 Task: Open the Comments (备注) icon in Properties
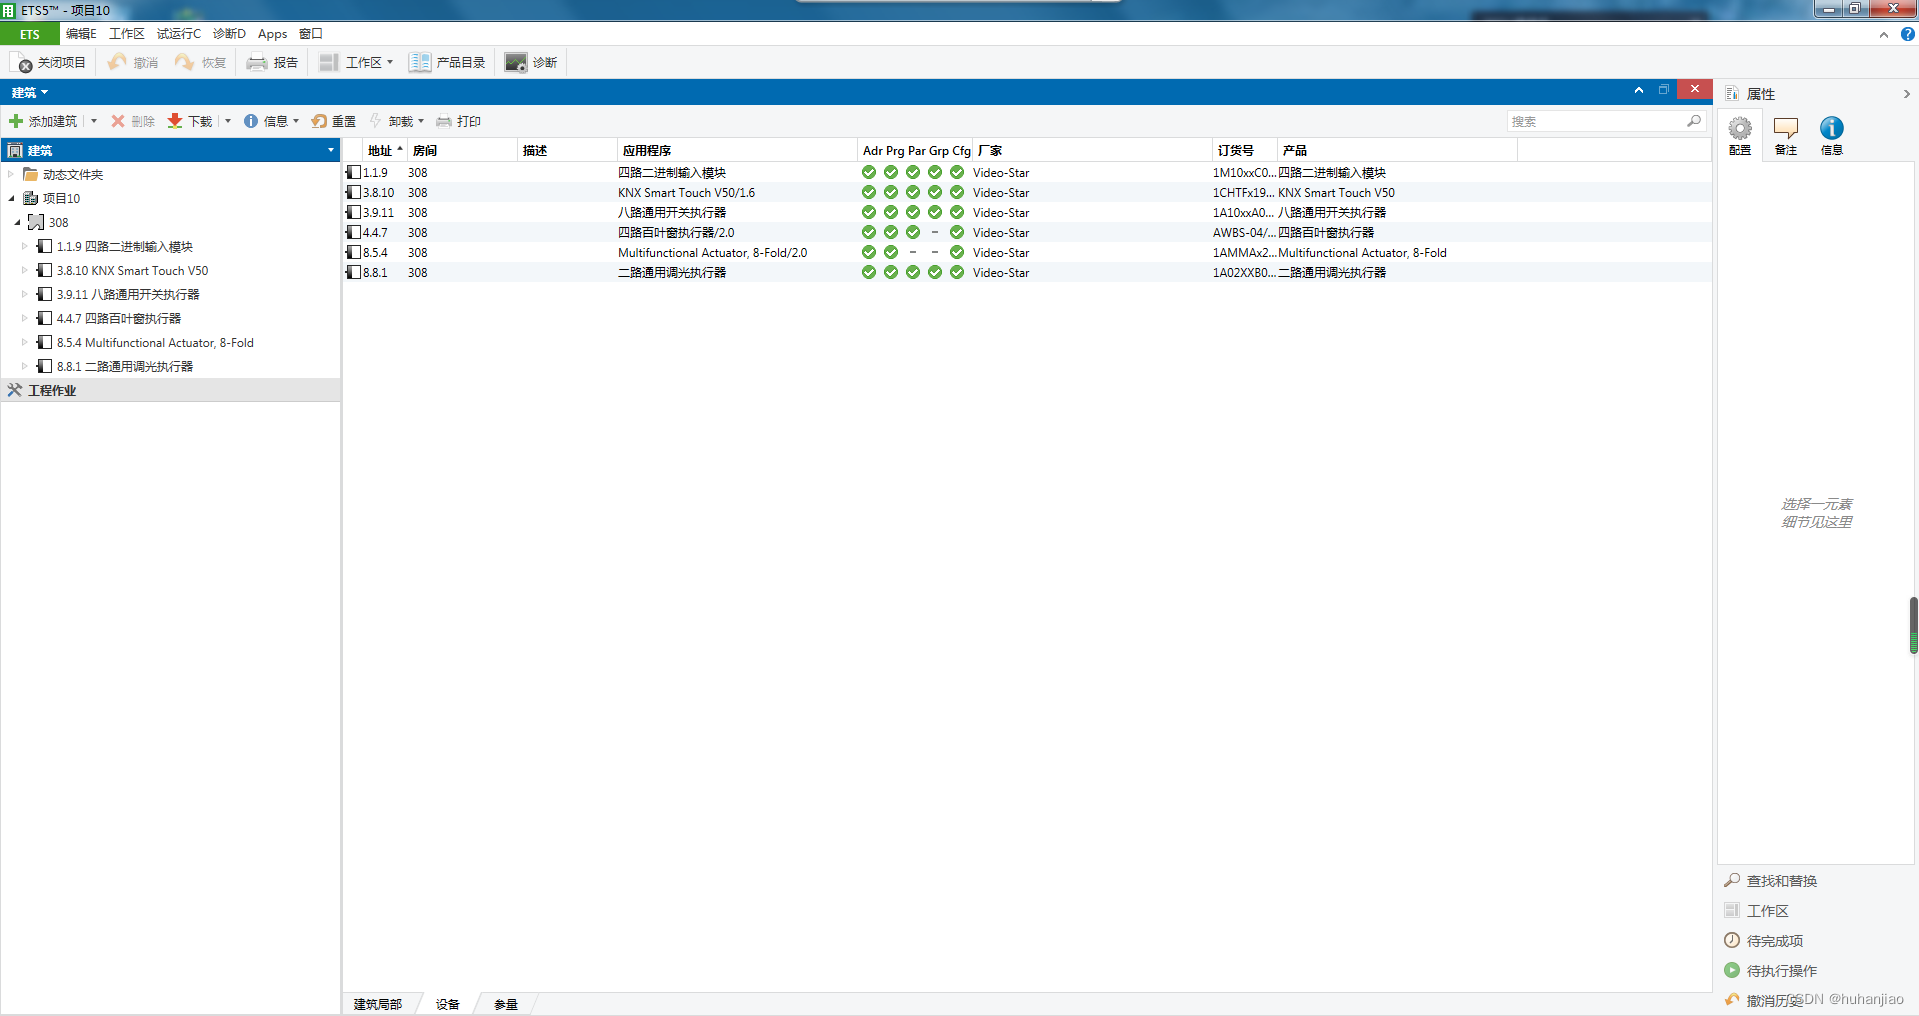pos(1785,129)
